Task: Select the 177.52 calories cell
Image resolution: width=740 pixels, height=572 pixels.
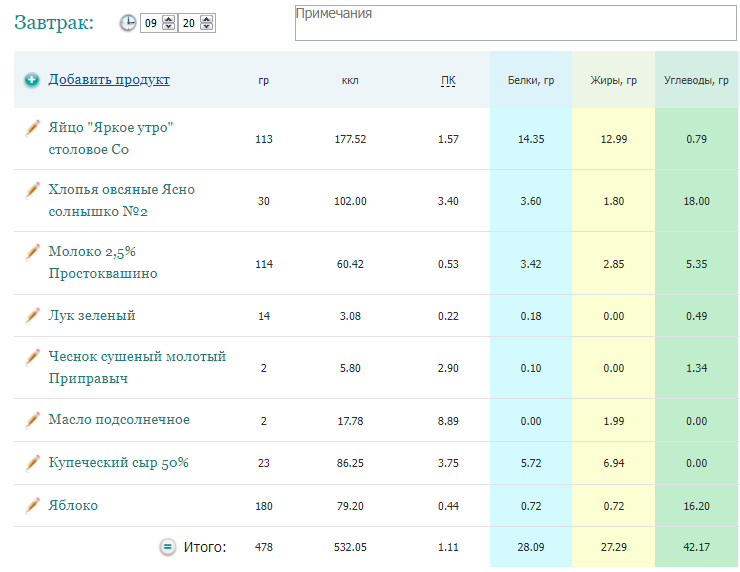Action: 350,139
